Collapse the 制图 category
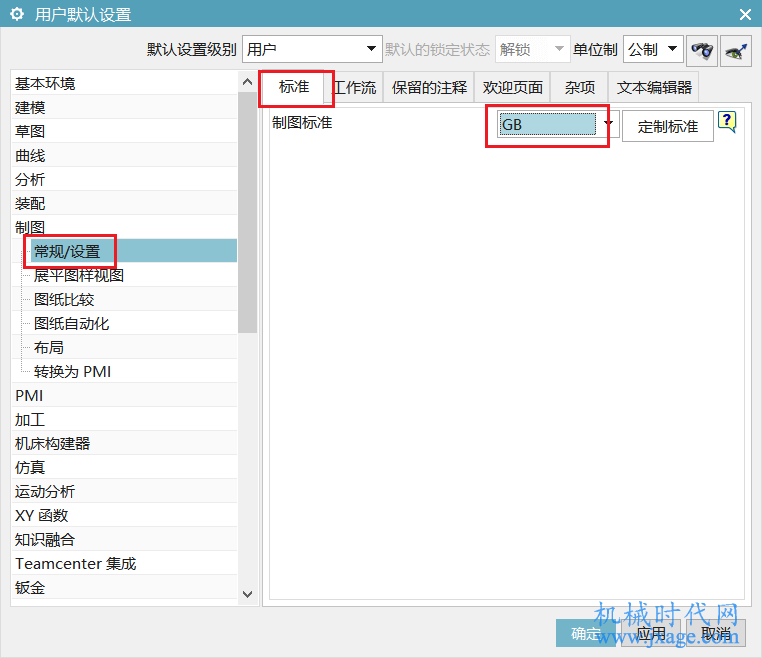762x658 pixels. [x=124, y=227]
